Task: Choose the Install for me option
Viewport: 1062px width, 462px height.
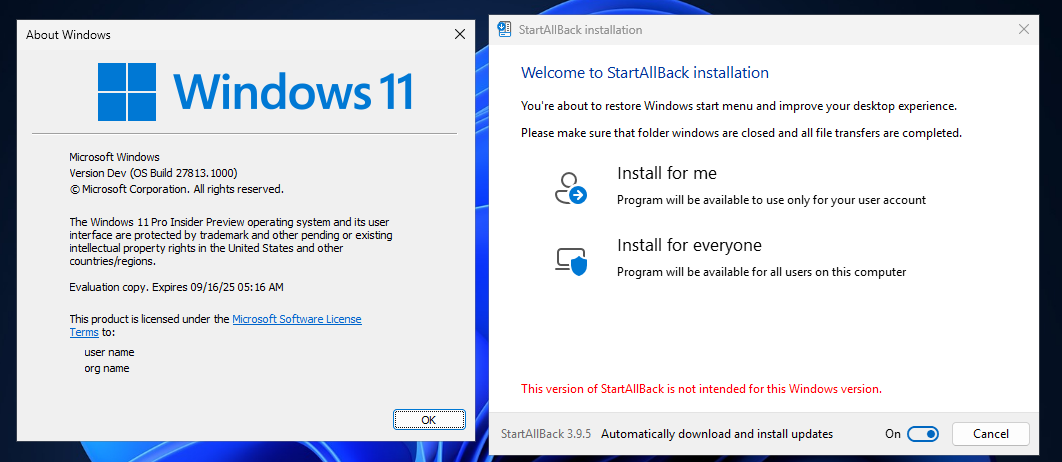Action: pos(740,186)
